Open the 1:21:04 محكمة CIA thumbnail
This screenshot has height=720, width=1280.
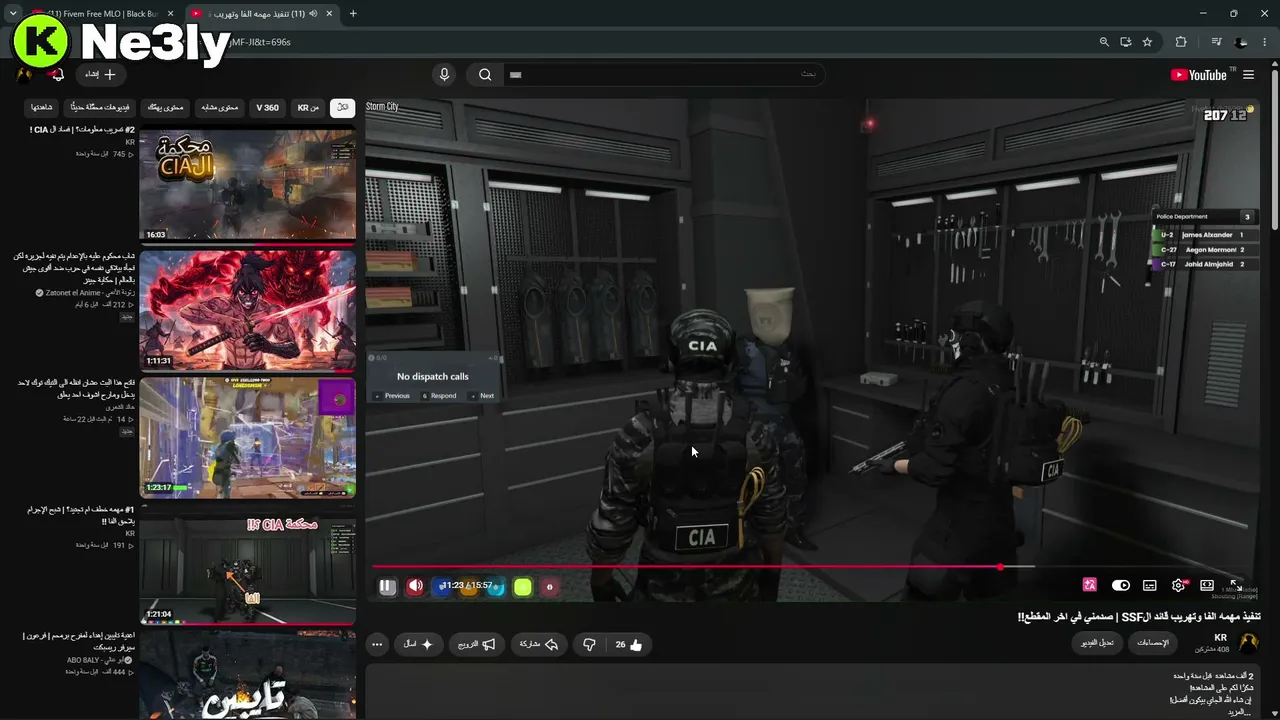pos(247,564)
